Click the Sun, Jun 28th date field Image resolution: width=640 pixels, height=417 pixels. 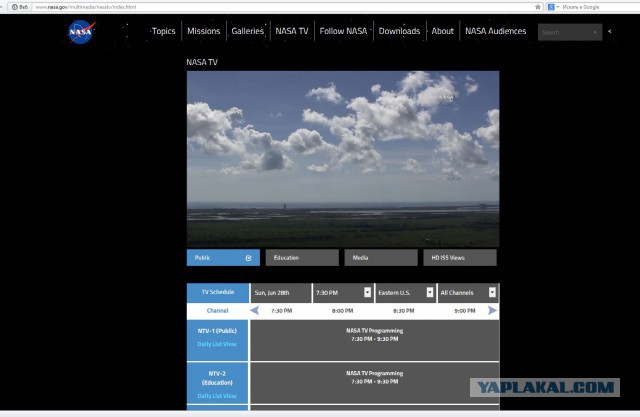[x=281, y=293]
